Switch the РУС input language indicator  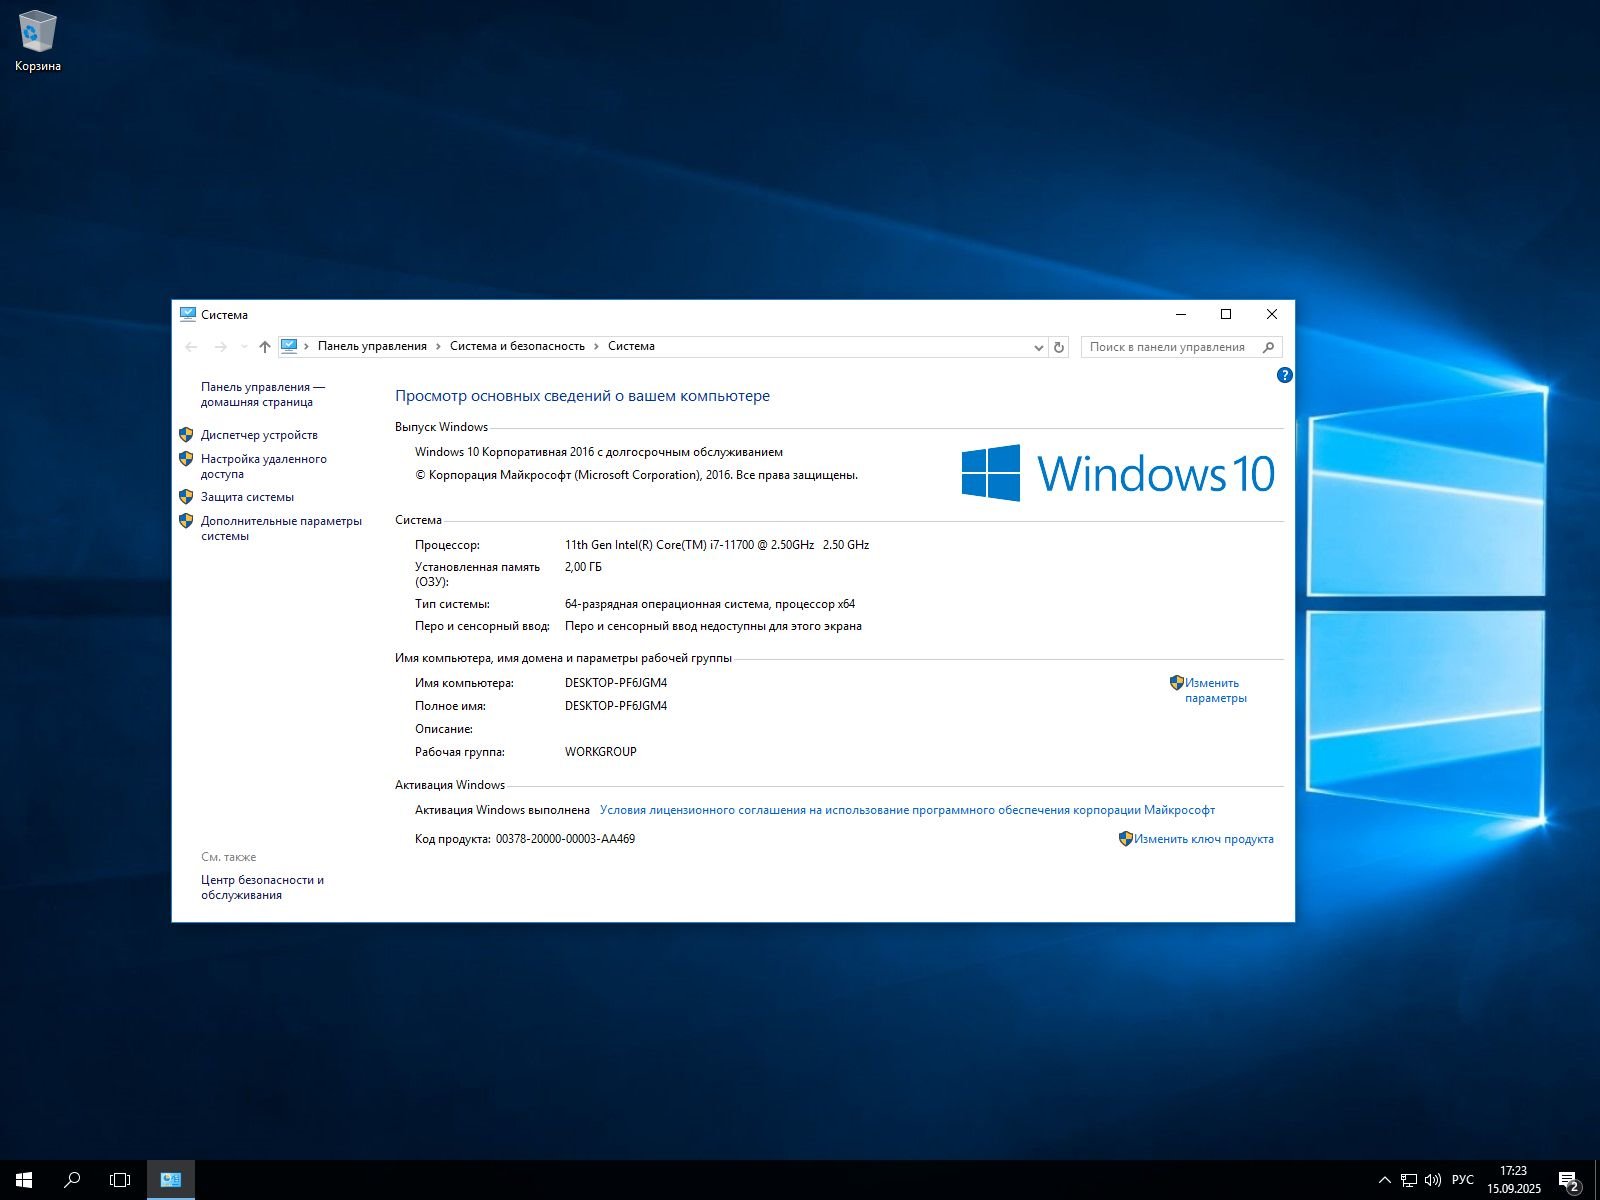point(1462,1180)
